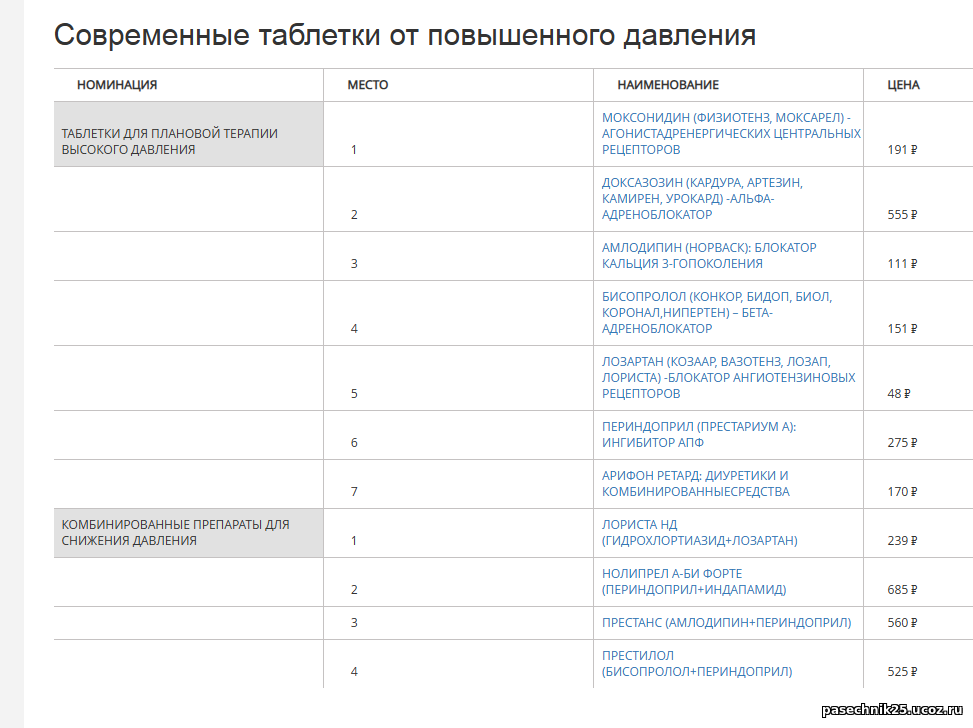
Task: Select the Престанс (Амлодипин+Периндоприл) link
Action: (x=726, y=622)
